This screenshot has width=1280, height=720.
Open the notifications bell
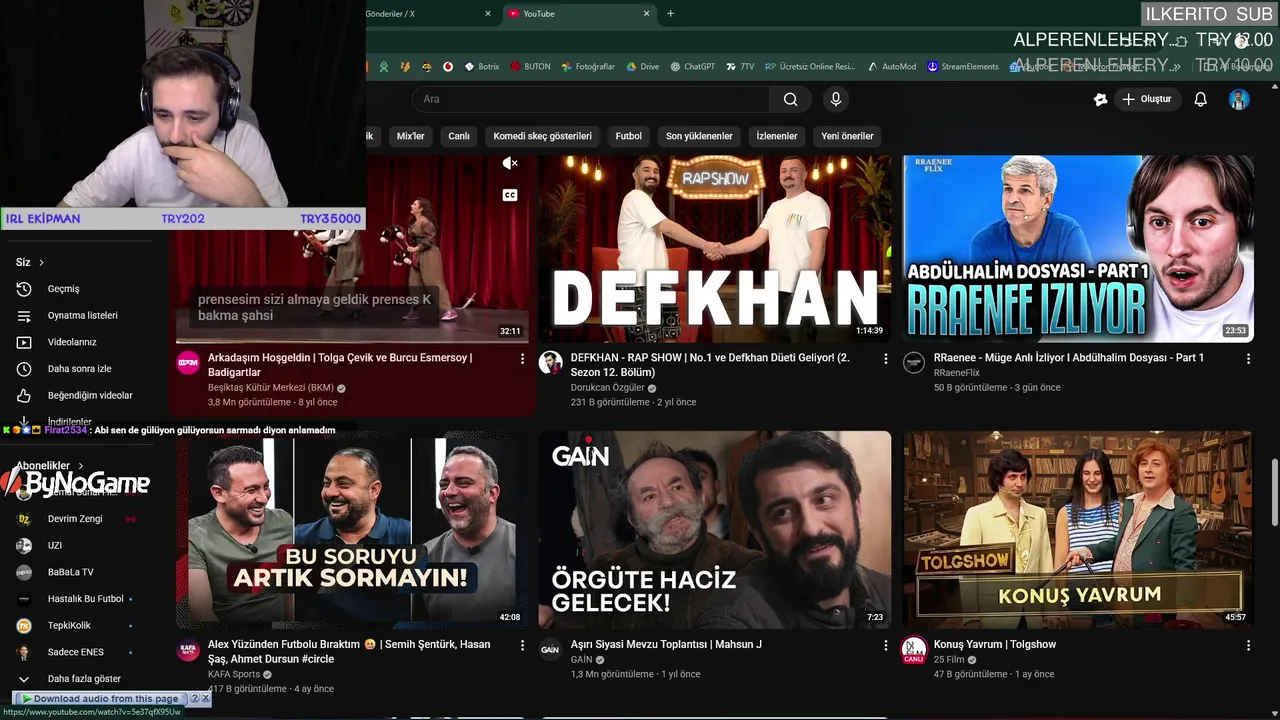coord(1200,99)
